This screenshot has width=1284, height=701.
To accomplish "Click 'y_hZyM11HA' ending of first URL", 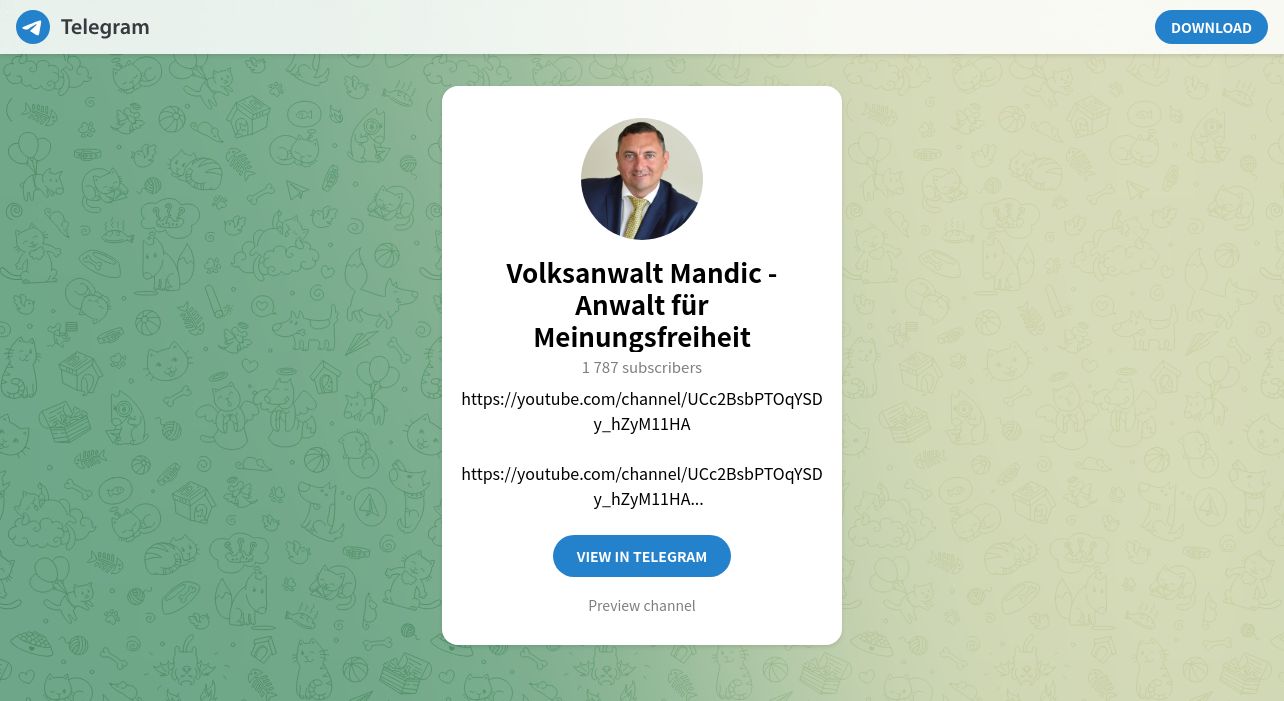I will coord(642,424).
